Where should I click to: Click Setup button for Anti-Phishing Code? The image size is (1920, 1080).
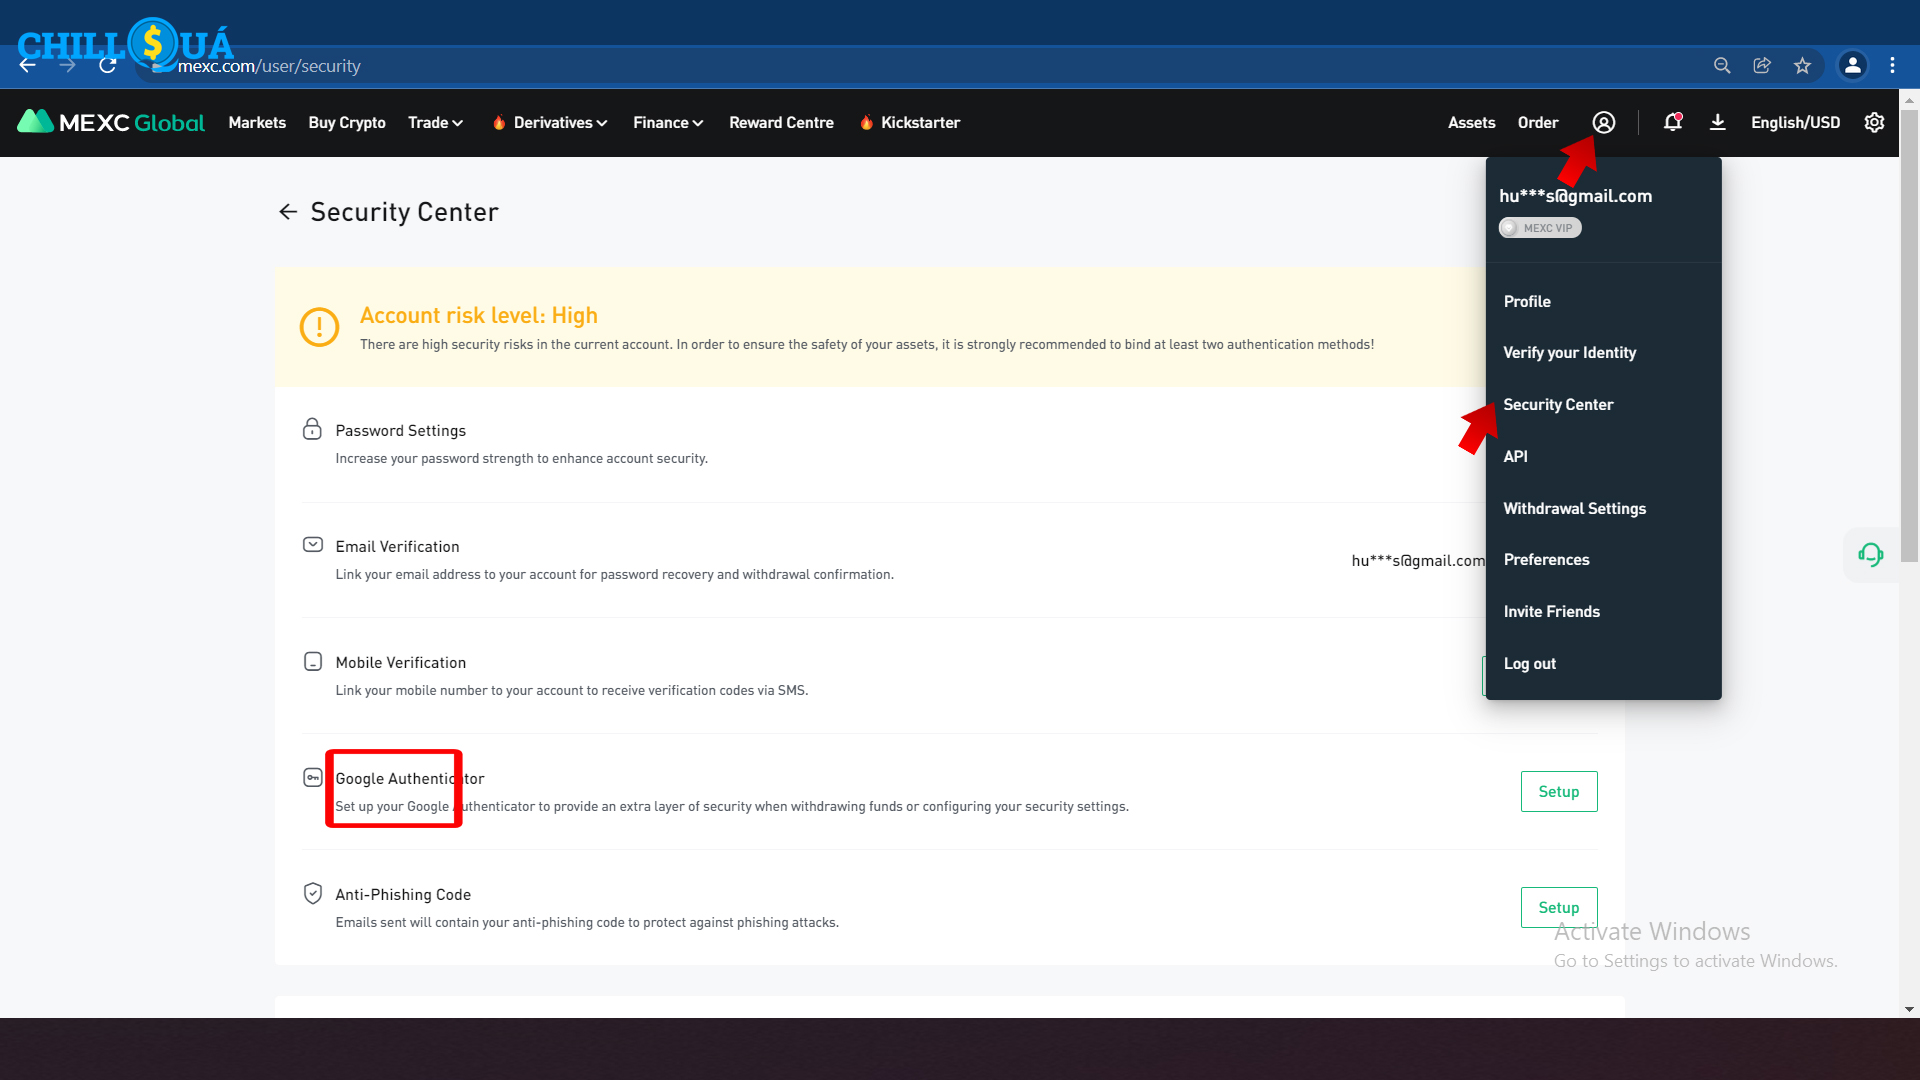[x=1558, y=907]
